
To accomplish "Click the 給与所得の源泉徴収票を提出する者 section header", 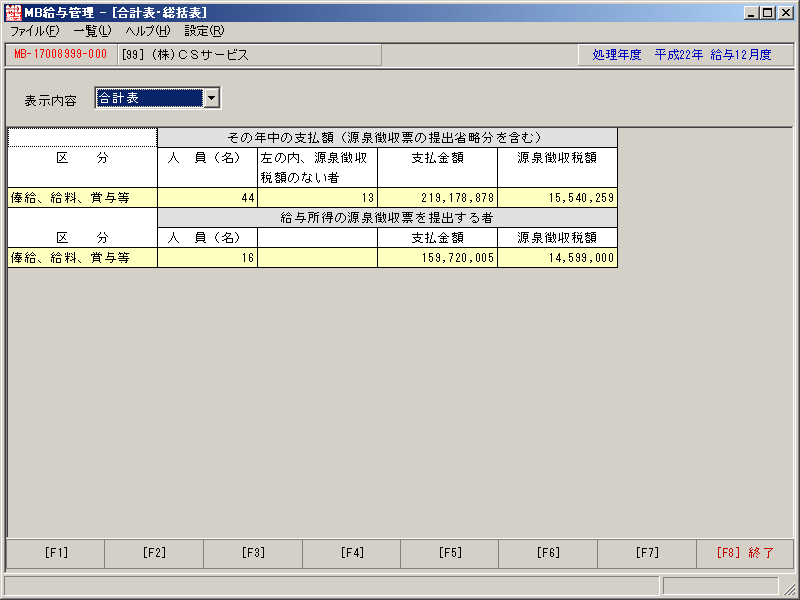I will (x=387, y=218).
